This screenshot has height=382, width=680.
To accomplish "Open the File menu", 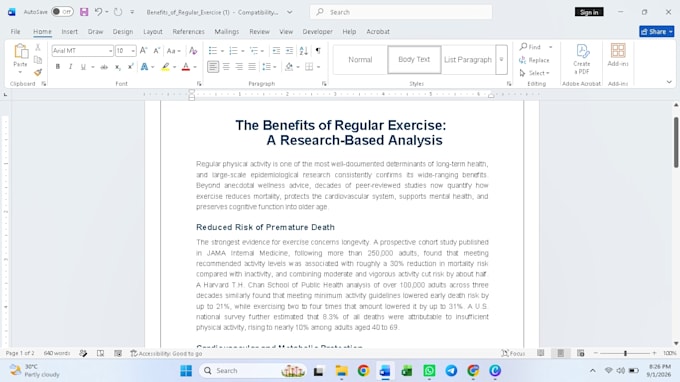I will (x=16, y=32).
